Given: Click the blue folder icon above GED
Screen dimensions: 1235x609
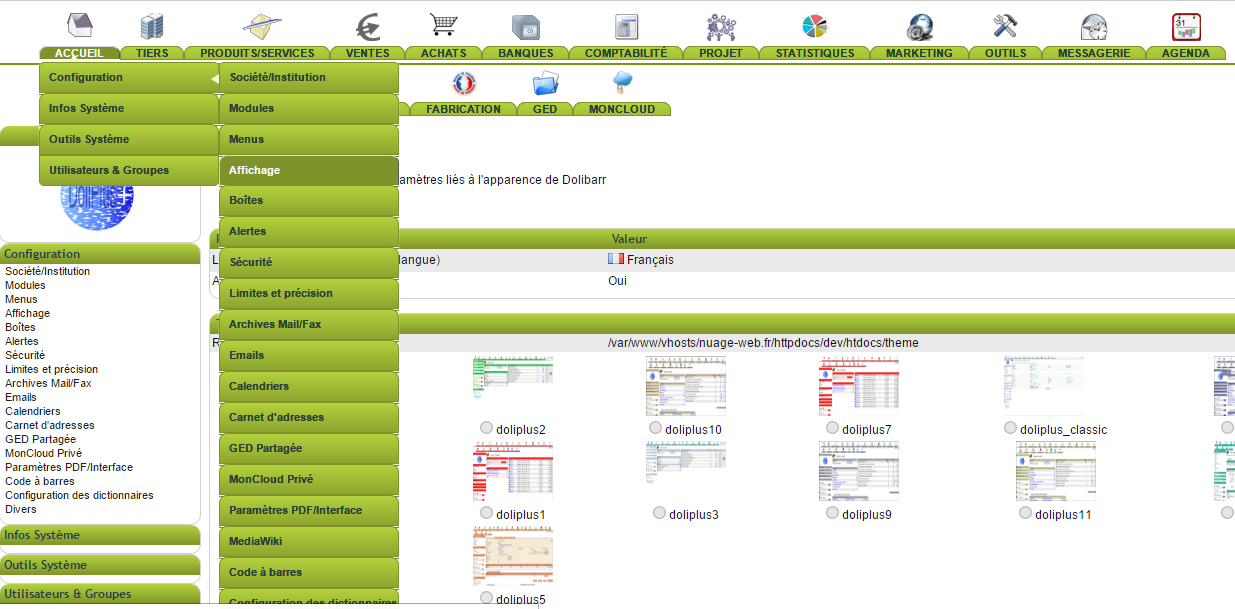Looking at the screenshot, I should pyautogui.click(x=545, y=83).
